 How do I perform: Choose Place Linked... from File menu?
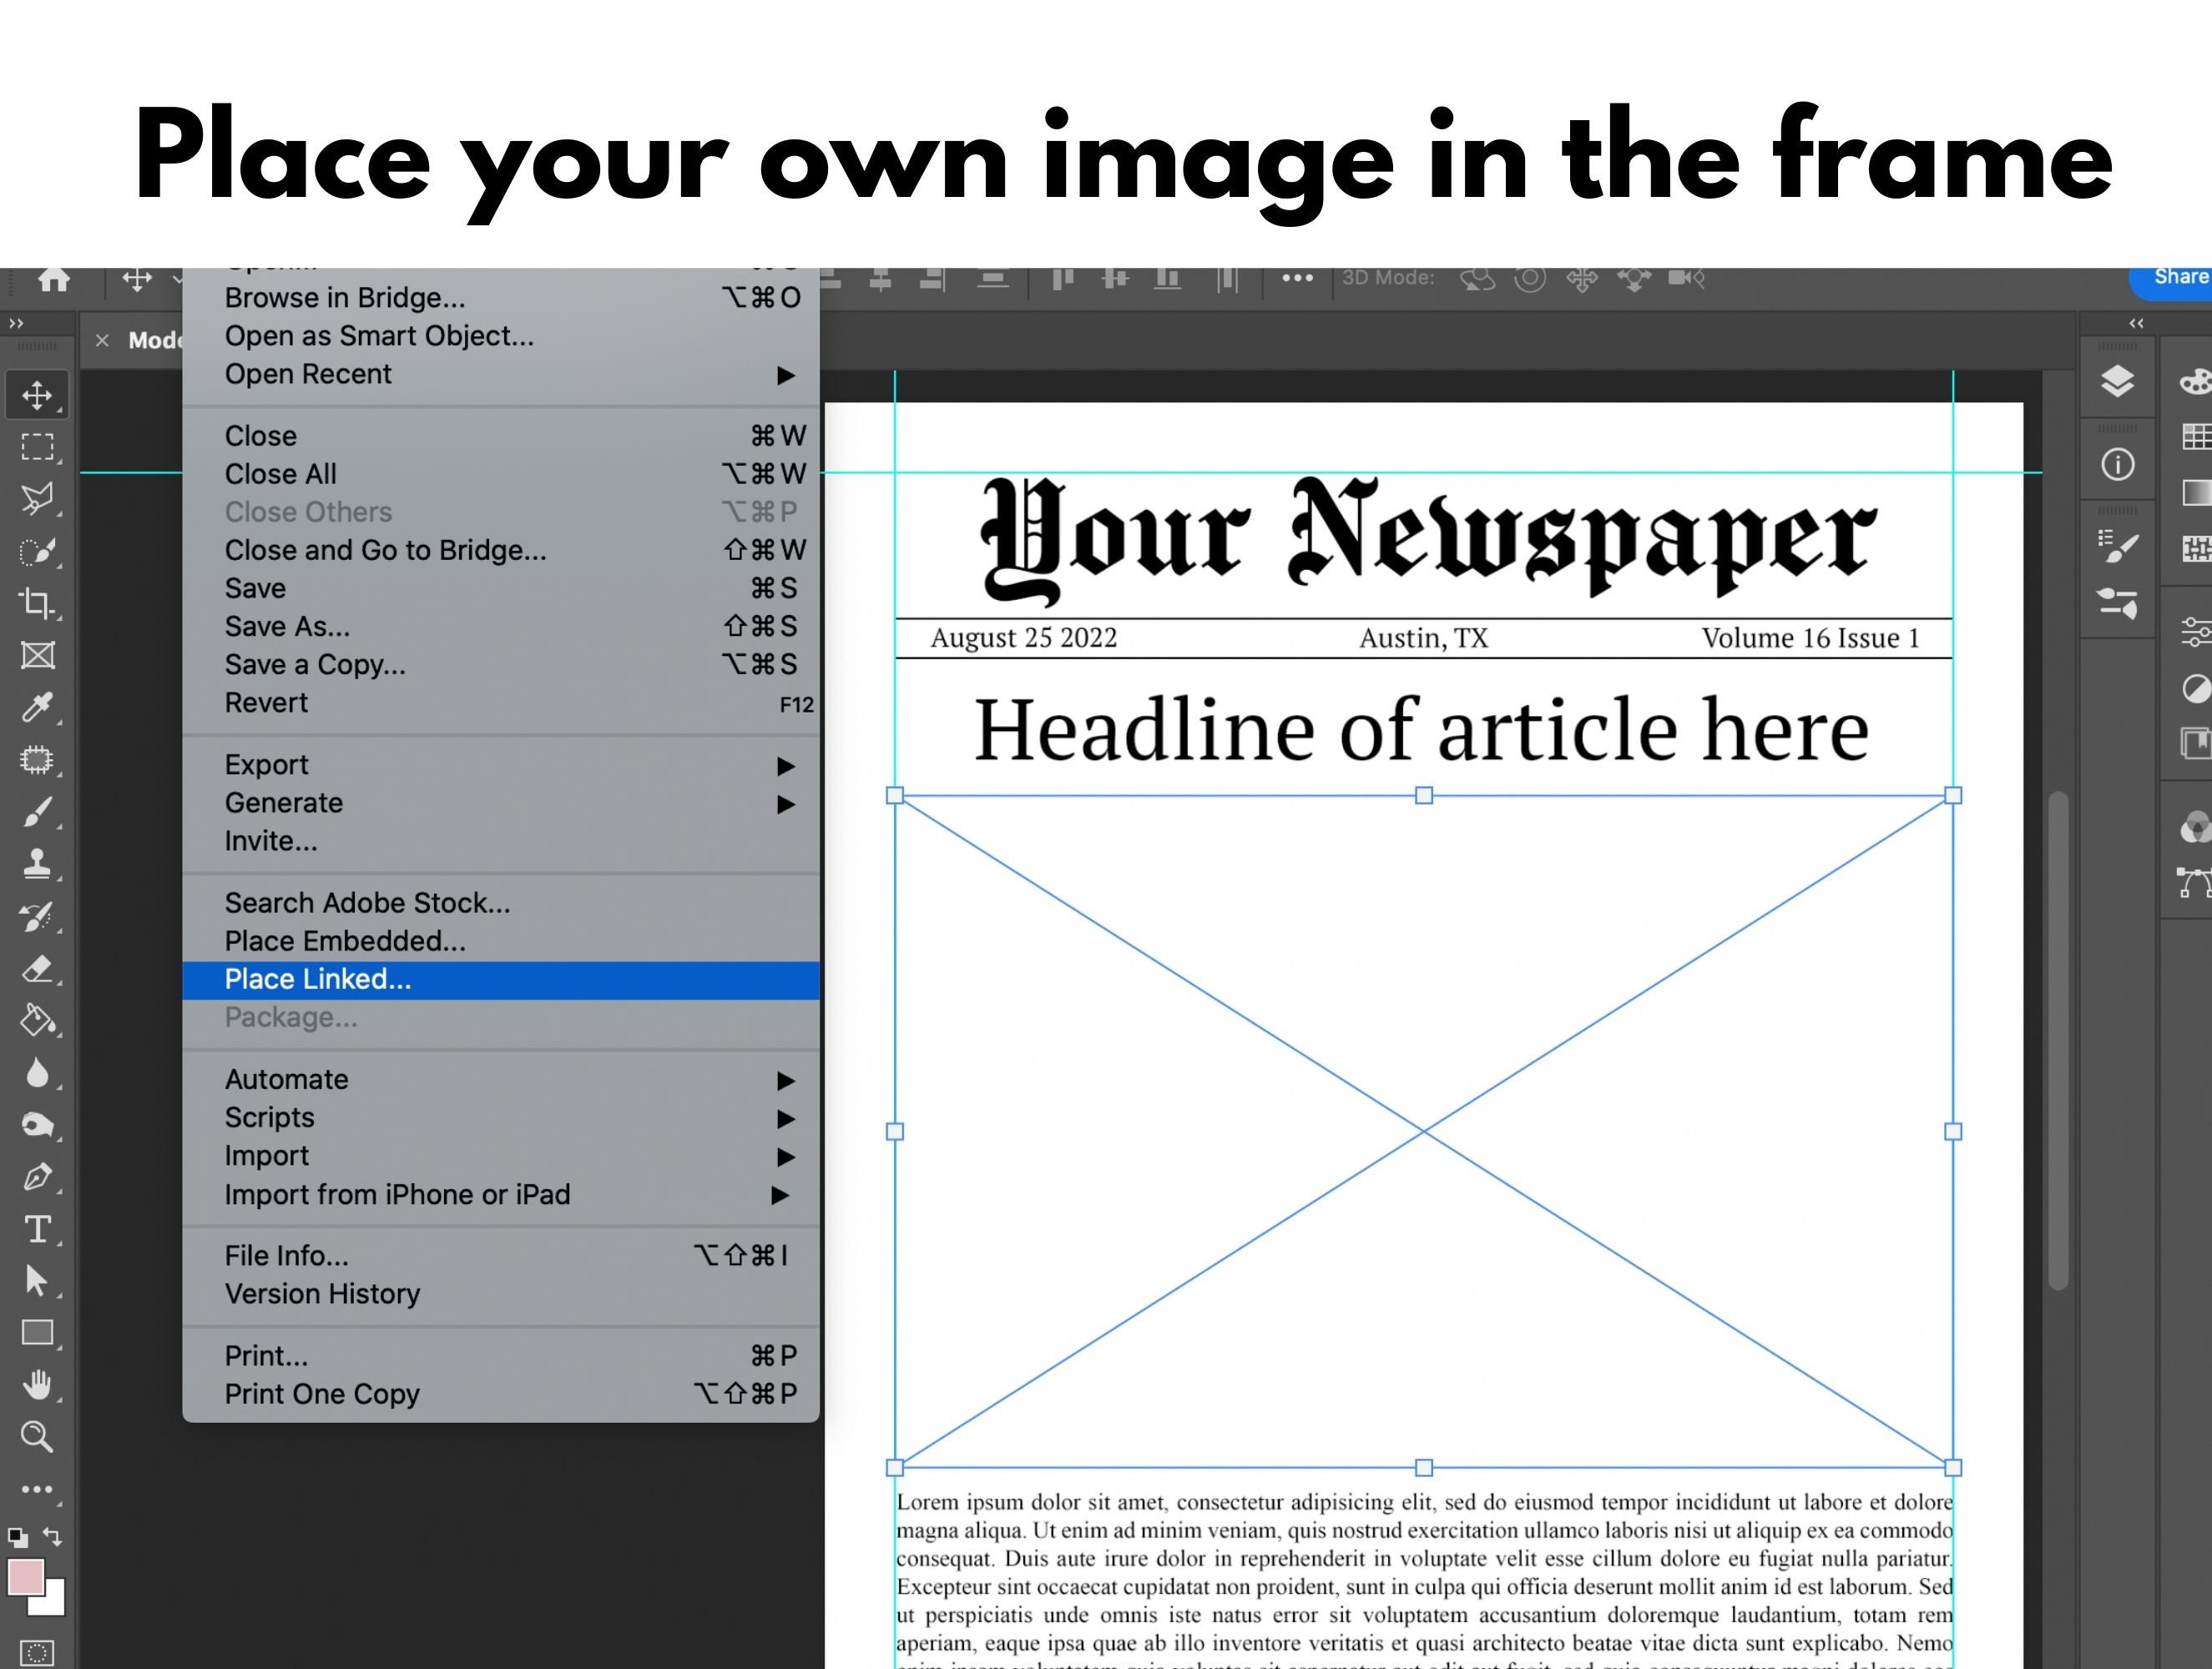[x=501, y=980]
